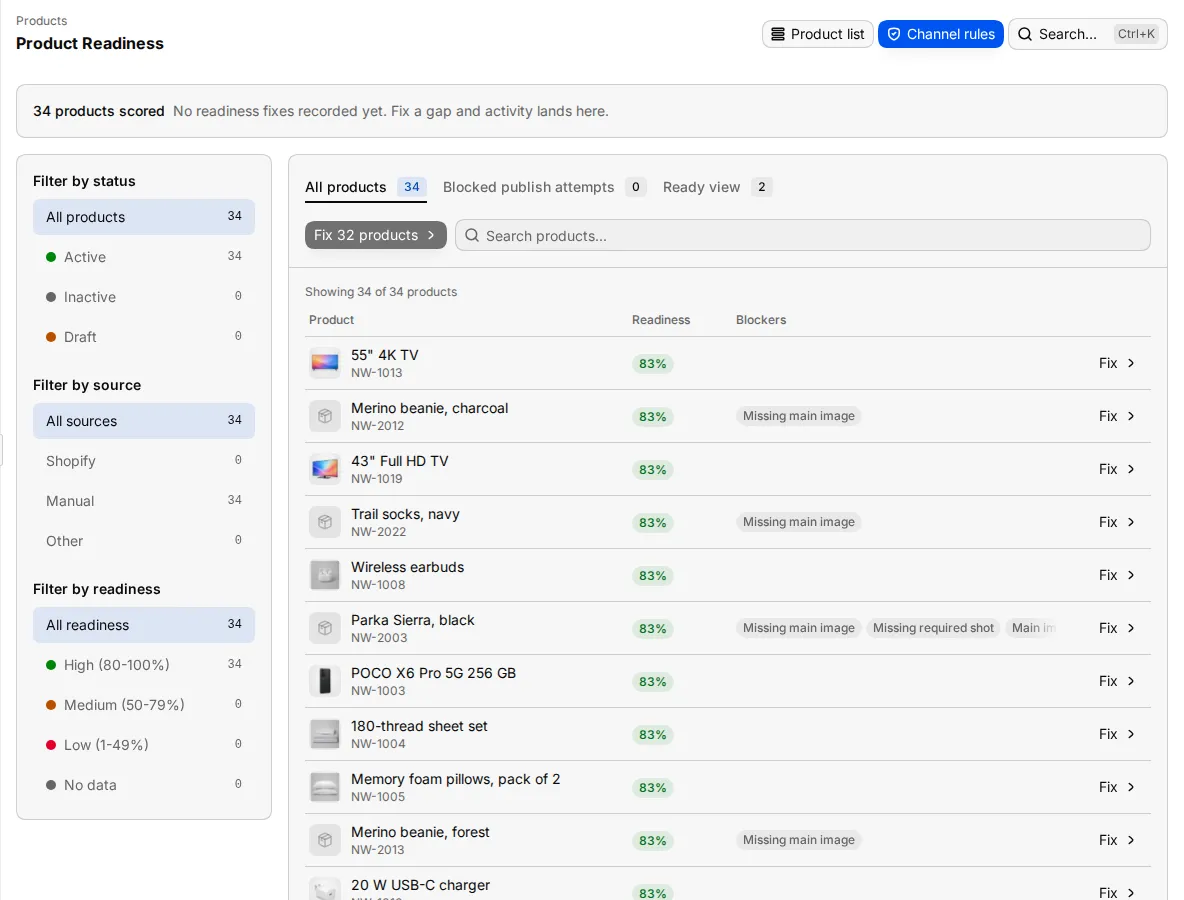The height and width of the screenshot is (900, 1184).
Task: Filter by Shopify source
Action: click(143, 461)
